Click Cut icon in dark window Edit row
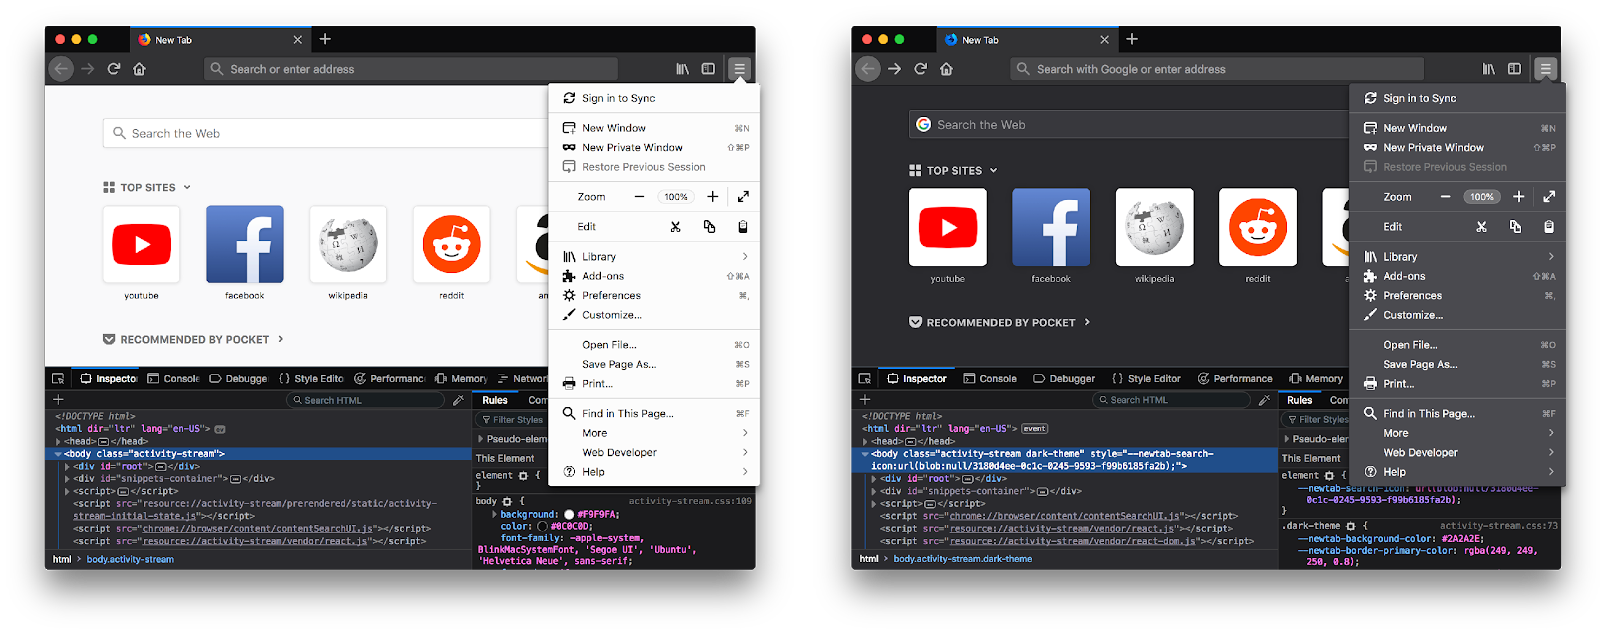This screenshot has height=634, width=1600. pos(1482,227)
